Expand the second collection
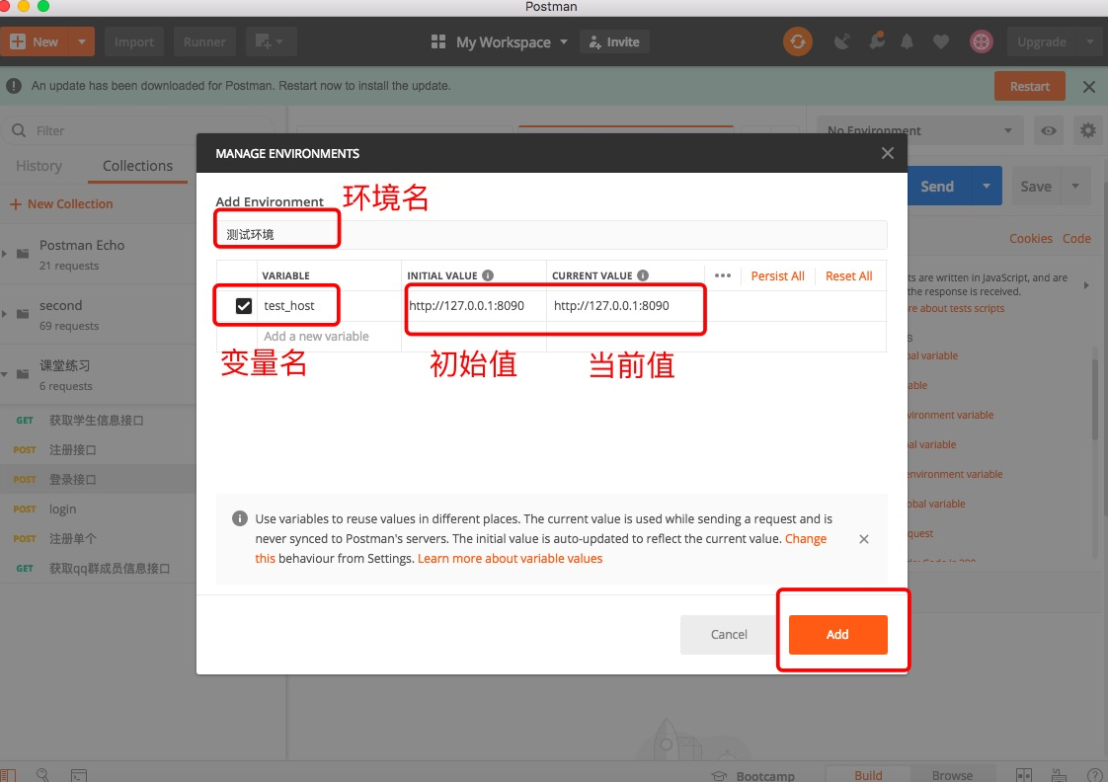This screenshot has height=782, width=1108. (5, 313)
